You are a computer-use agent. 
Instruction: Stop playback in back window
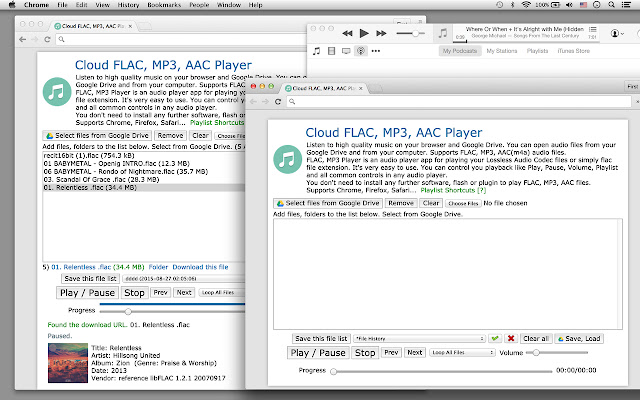(134, 293)
